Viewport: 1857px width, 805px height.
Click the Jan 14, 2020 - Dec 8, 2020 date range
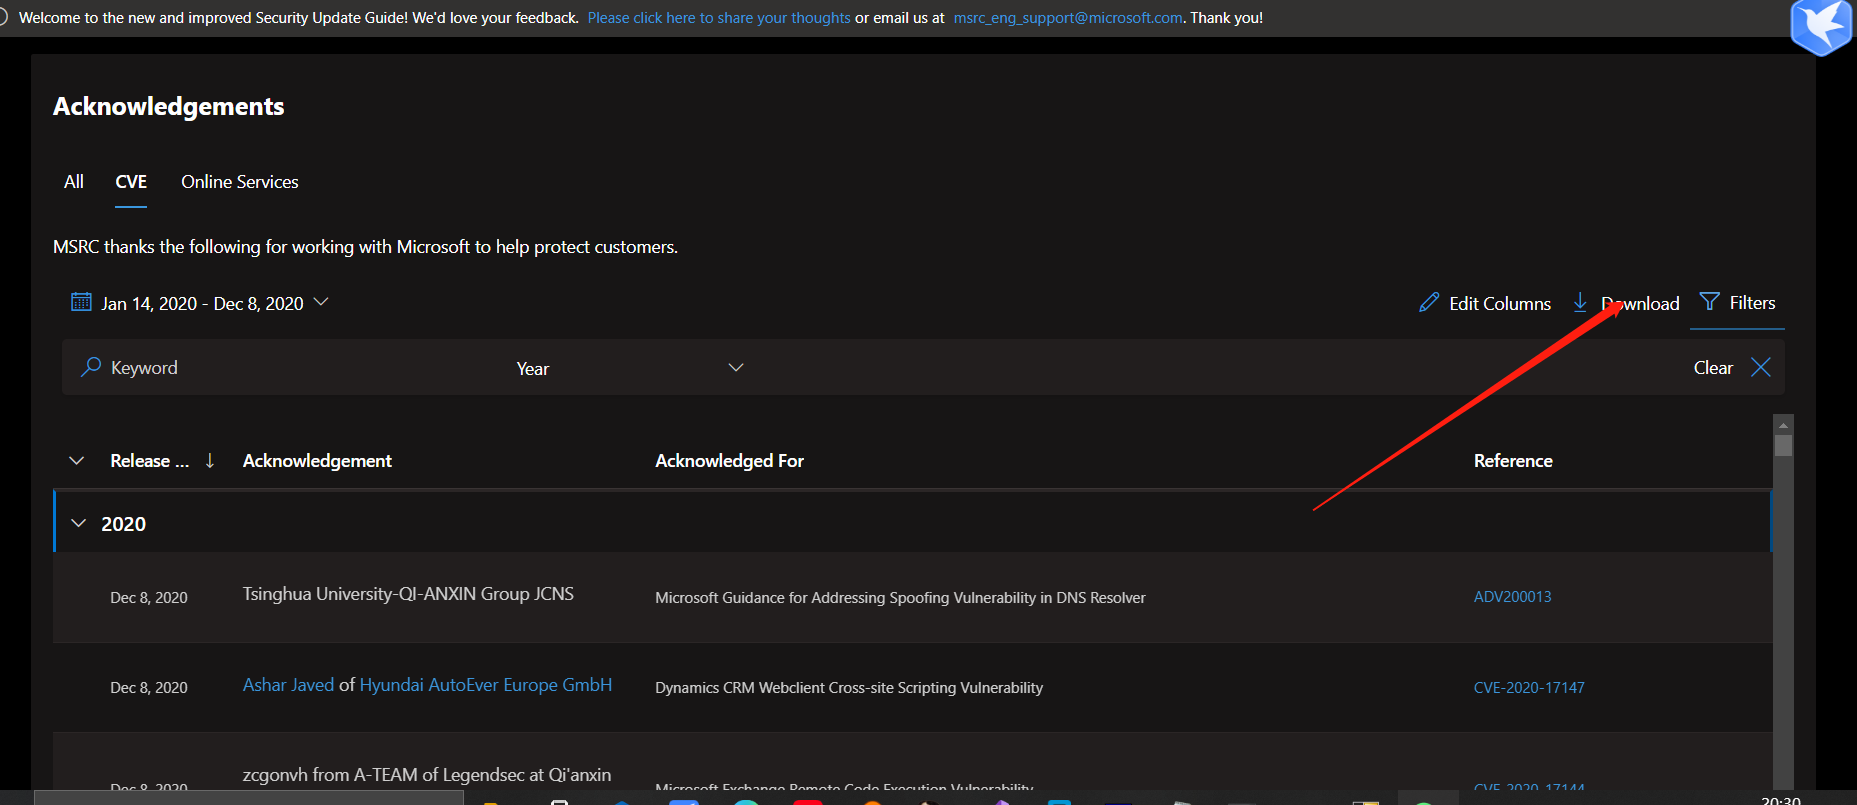coord(202,303)
